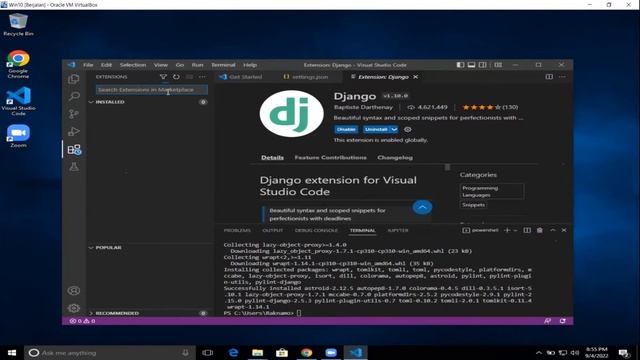Open the Go menu
Image resolution: width=640 pixels, height=360 pixels.
[x=180, y=65]
